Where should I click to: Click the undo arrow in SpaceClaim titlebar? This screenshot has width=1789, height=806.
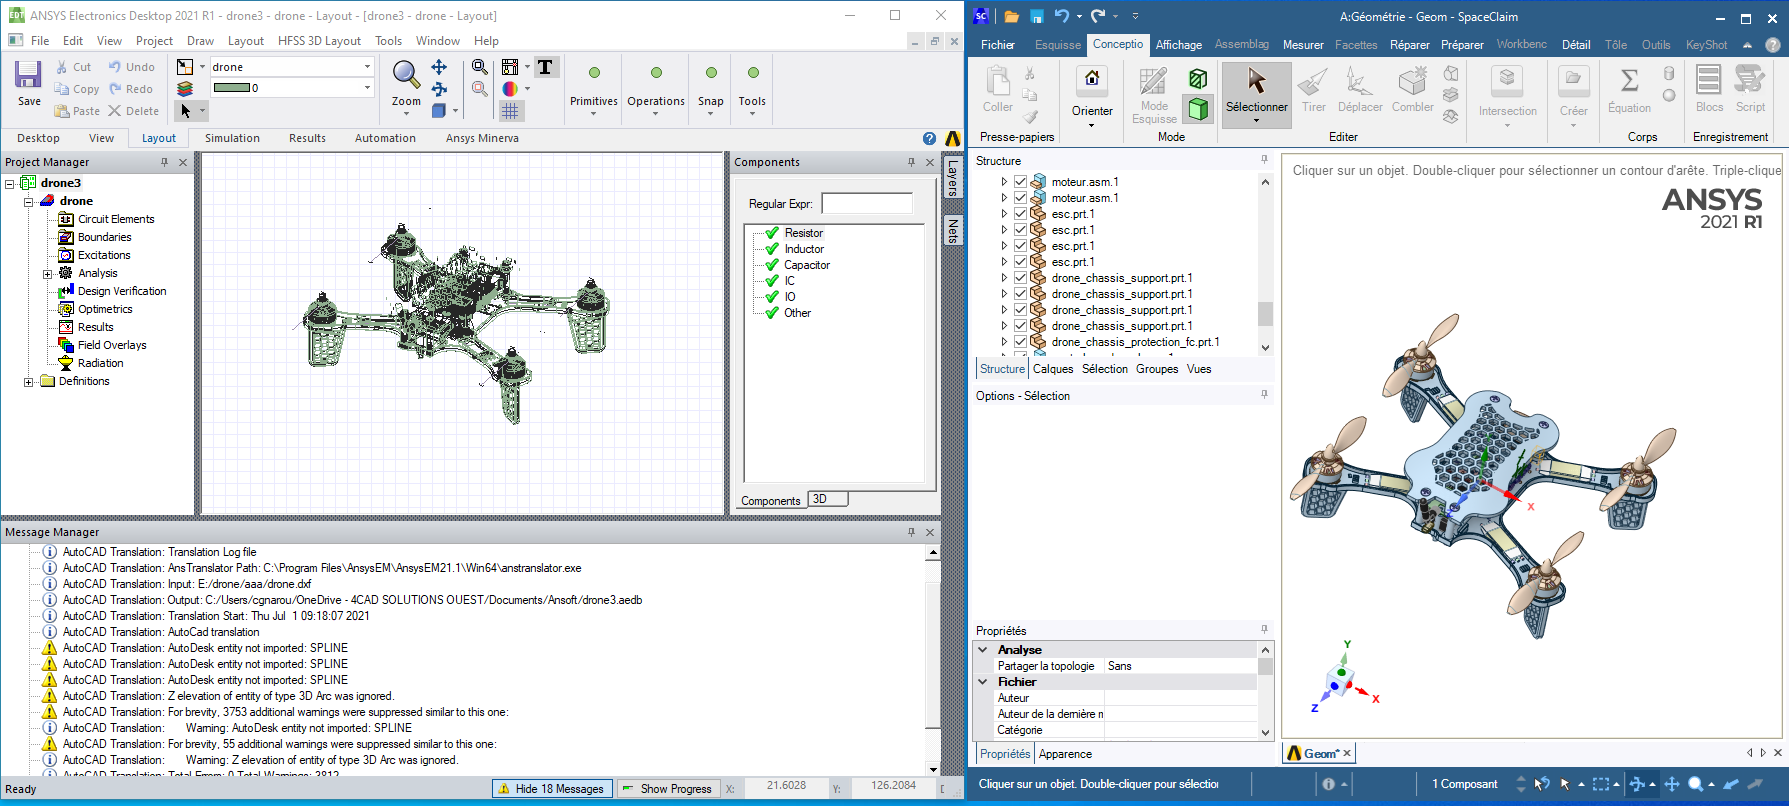[x=1062, y=16]
